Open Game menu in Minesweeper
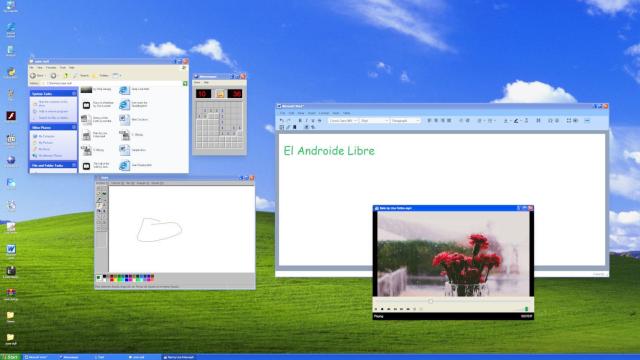The width and height of the screenshot is (640, 360). pyautogui.click(x=197, y=82)
